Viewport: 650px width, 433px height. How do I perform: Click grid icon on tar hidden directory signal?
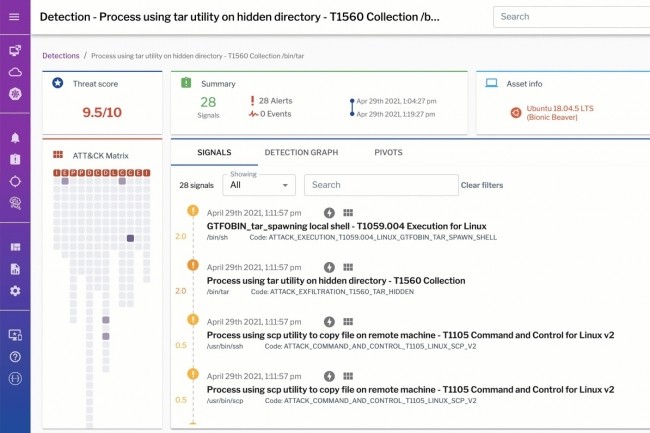coord(348,267)
